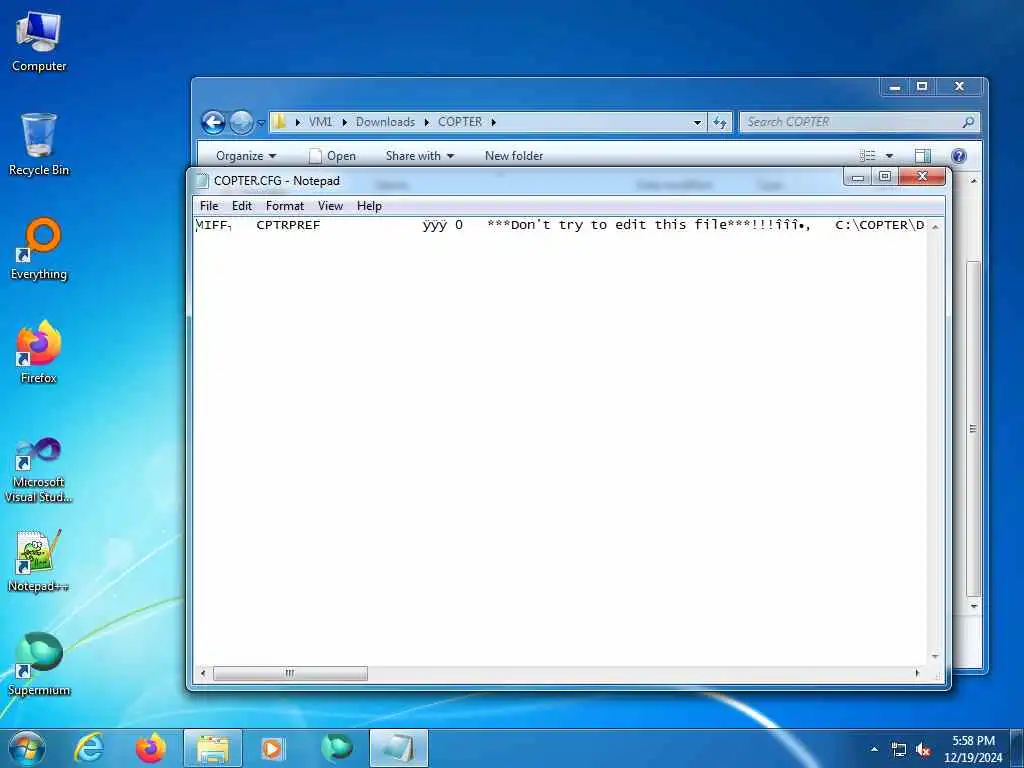The image size is (1024, 768).
Task: Open the Explorer view options dropdown arrow
Action: 889,156
